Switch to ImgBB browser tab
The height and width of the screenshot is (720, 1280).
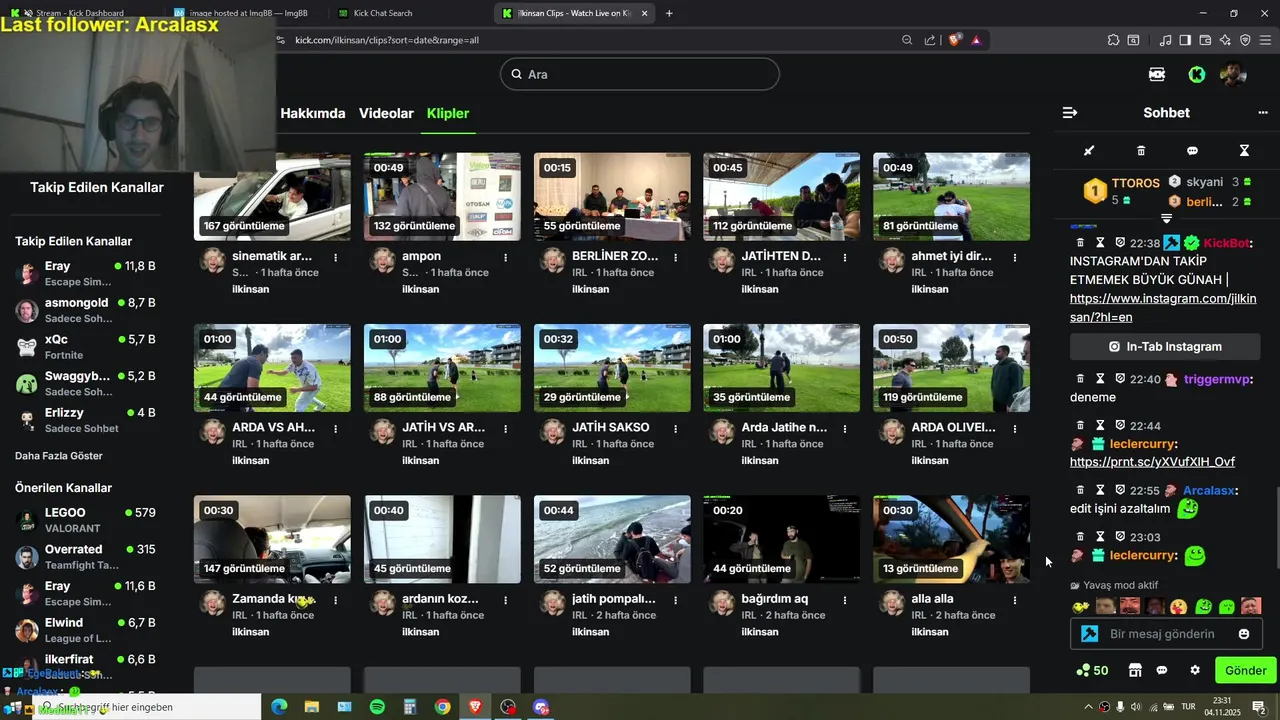click(250, 13)
